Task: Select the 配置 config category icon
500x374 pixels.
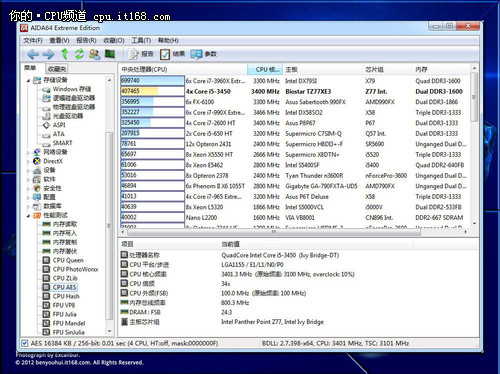Action: pyautogui.click(x=37, y=197)
